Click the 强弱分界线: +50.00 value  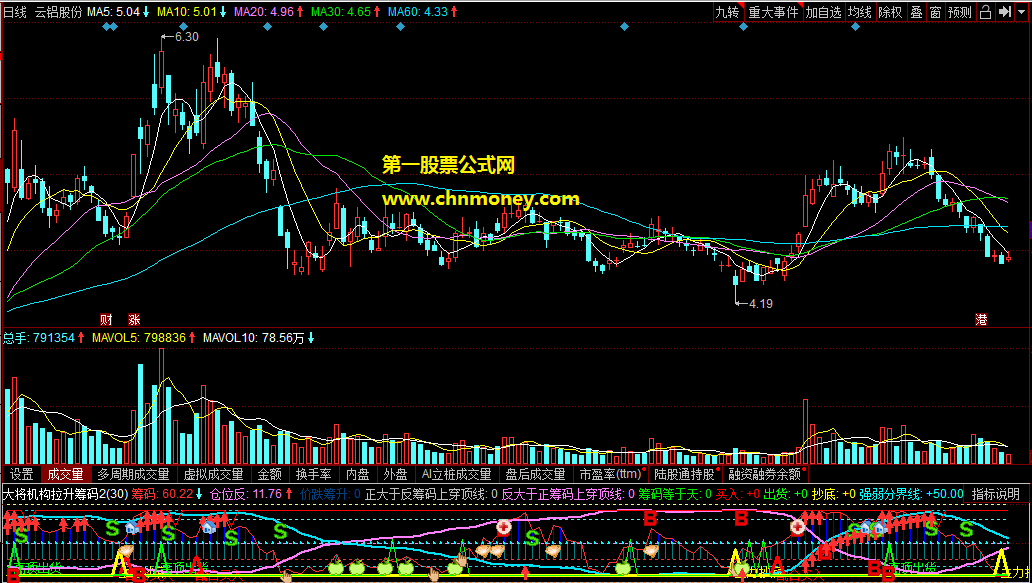click(911, 494)
